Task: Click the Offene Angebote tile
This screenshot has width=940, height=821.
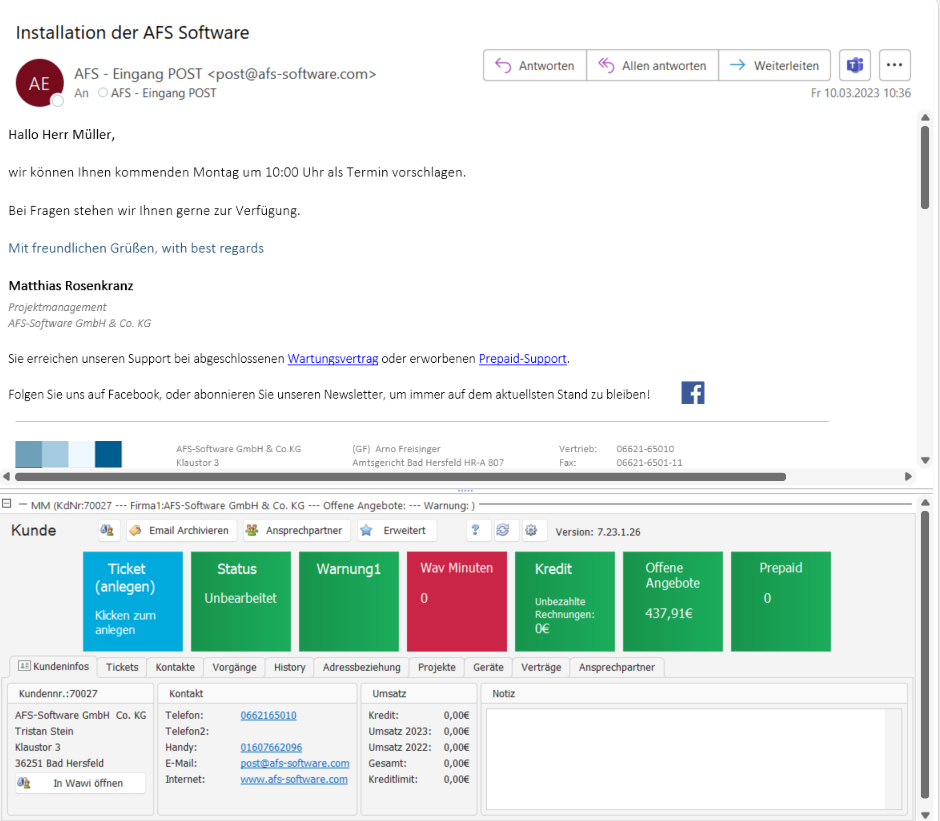Action: tap(673, 602)
